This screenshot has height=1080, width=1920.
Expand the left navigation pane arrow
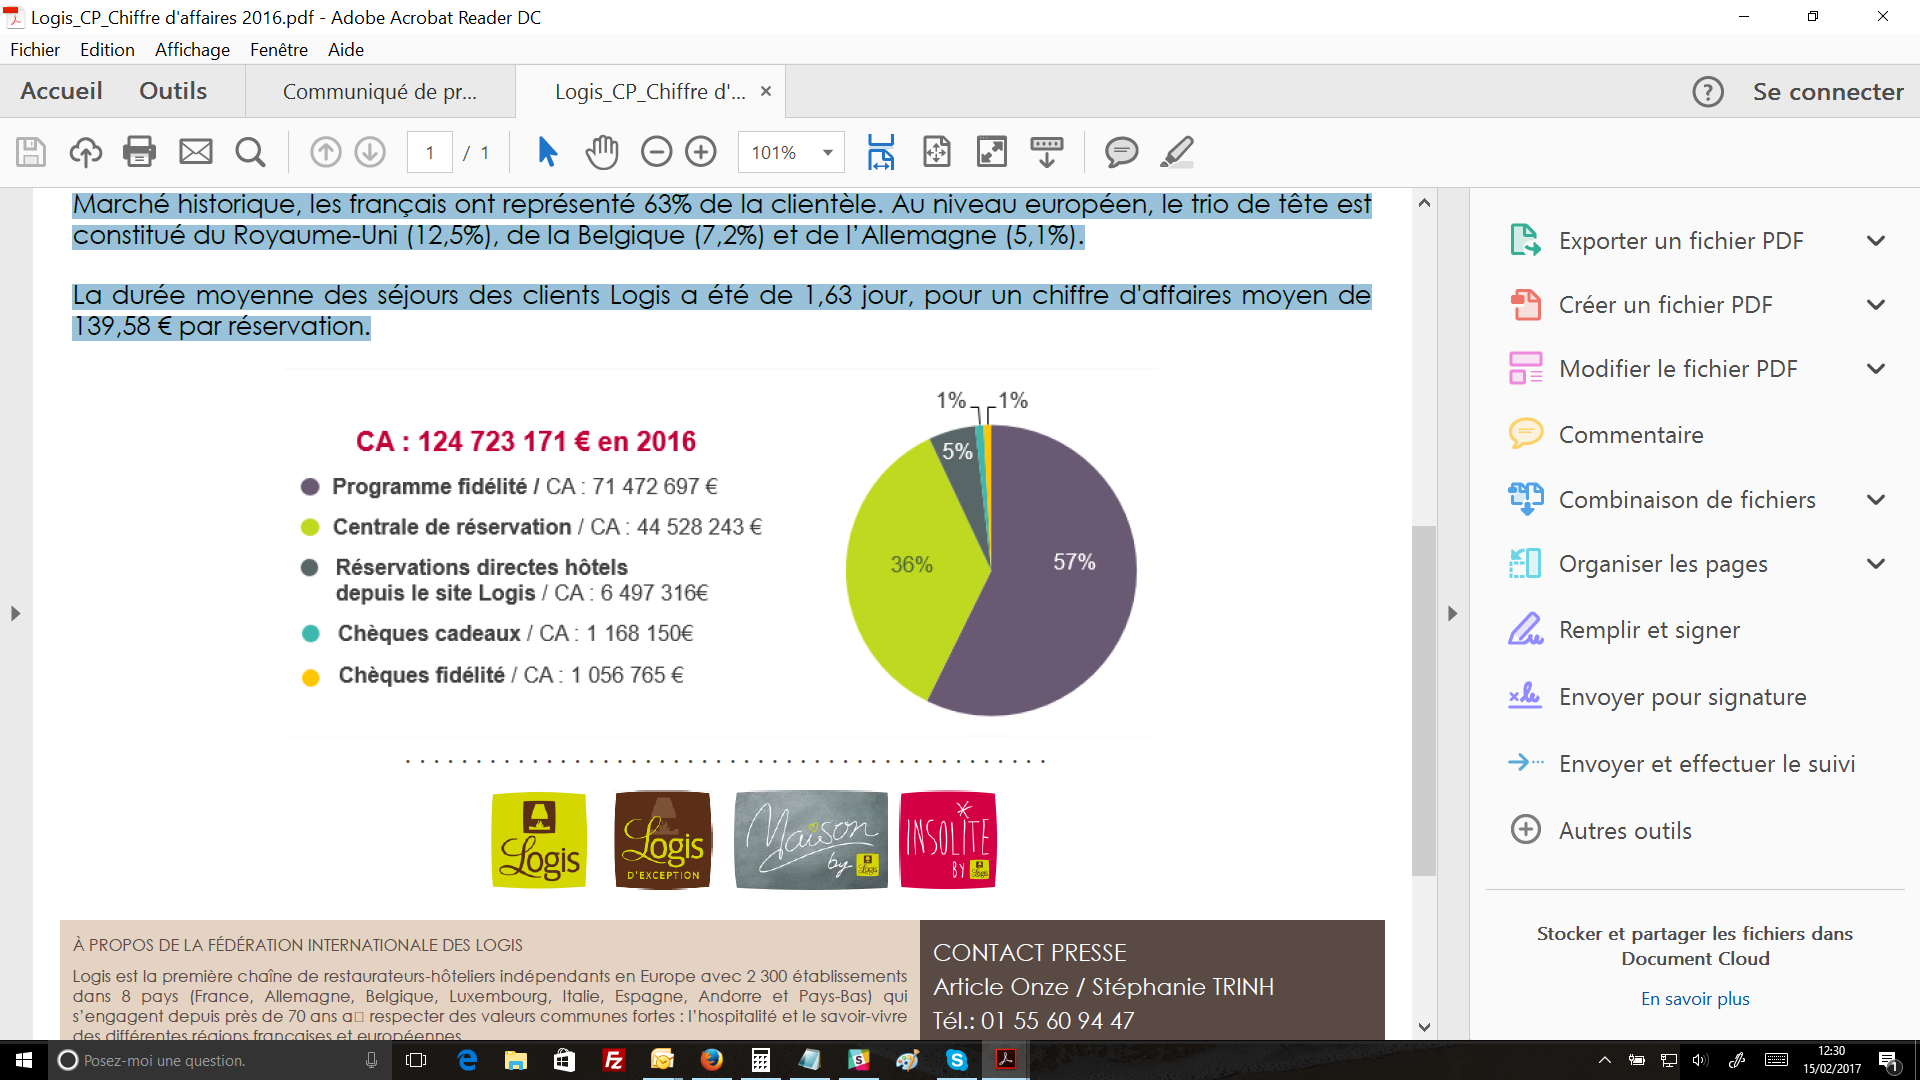pyautogui.click(x=15, y=613)
